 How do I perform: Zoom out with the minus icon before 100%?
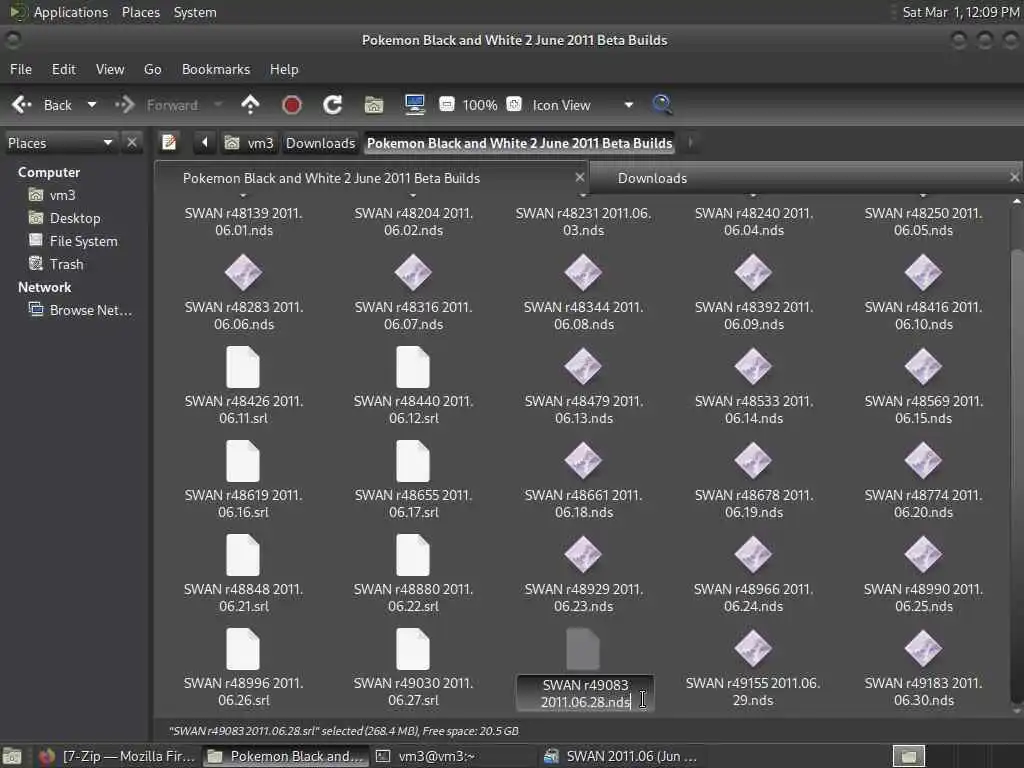tap(447, 104)
